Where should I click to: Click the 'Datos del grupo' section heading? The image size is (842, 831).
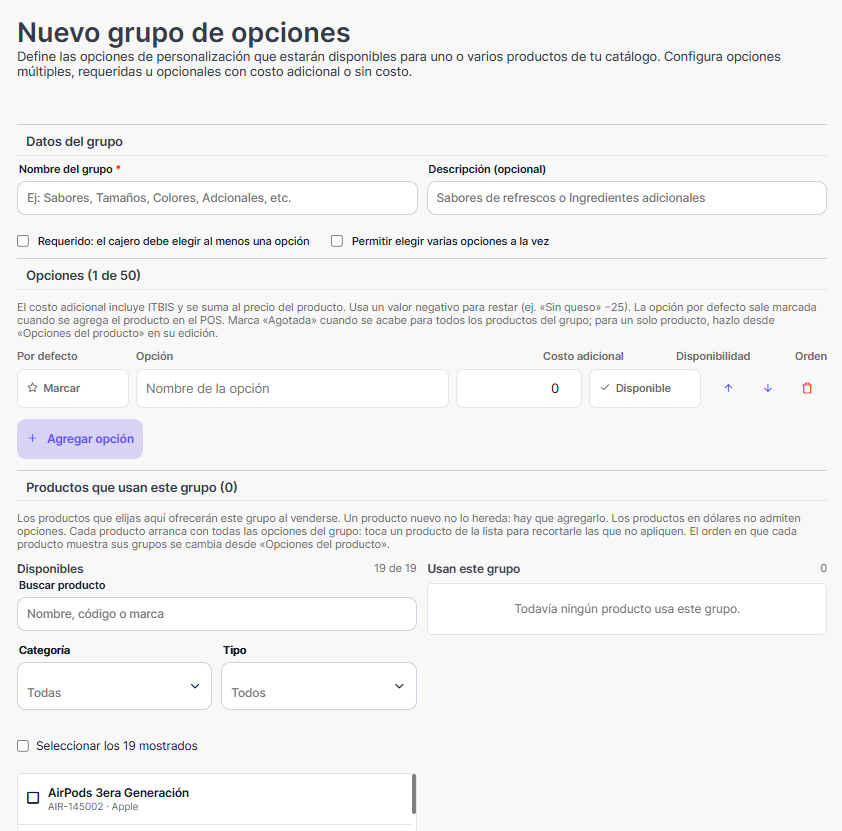(74, 142)
